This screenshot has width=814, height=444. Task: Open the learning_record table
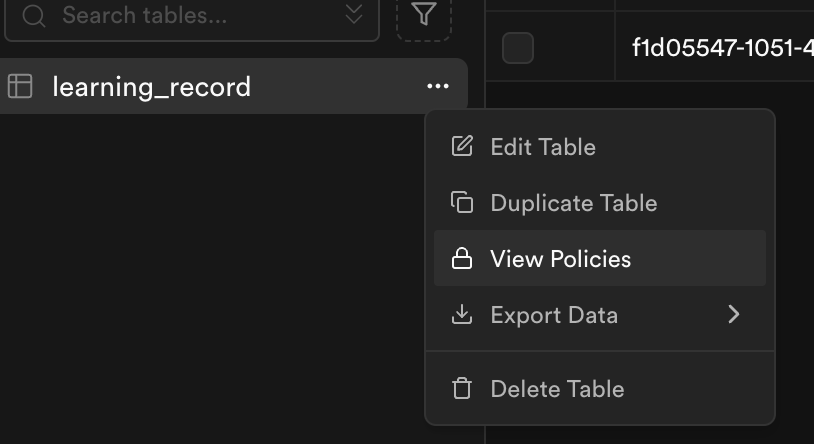click(152, 87)
